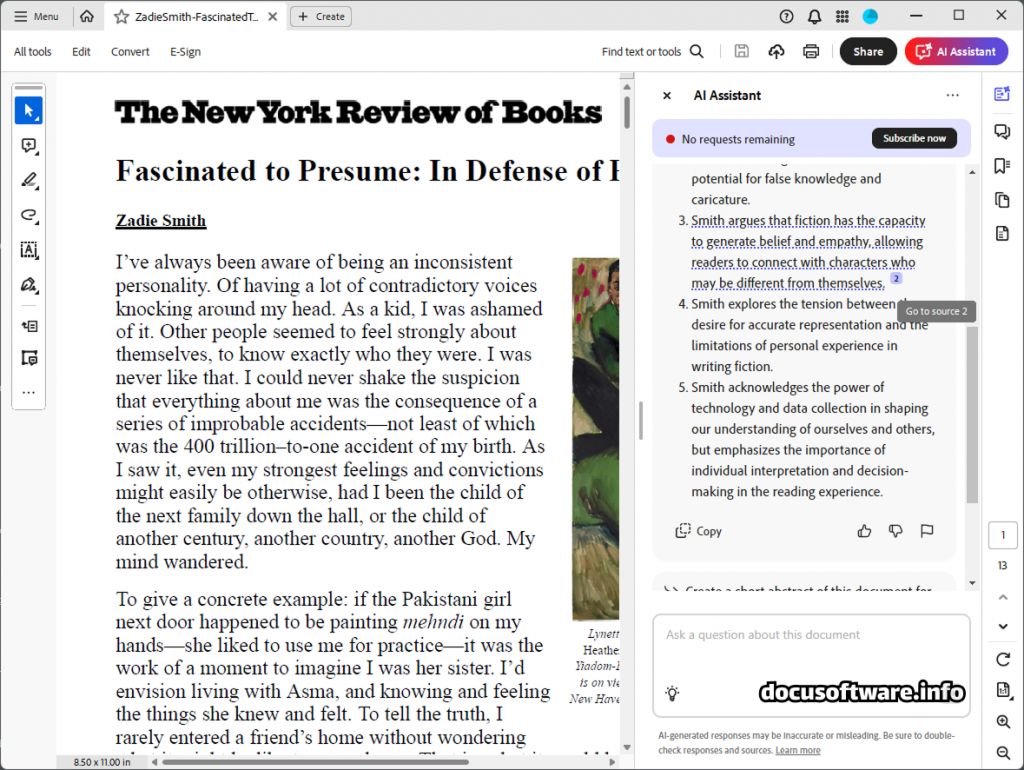Choose the Highlight pen tool
The height and width of the screenshot is (770, 1024).
[x=28, y=180]
